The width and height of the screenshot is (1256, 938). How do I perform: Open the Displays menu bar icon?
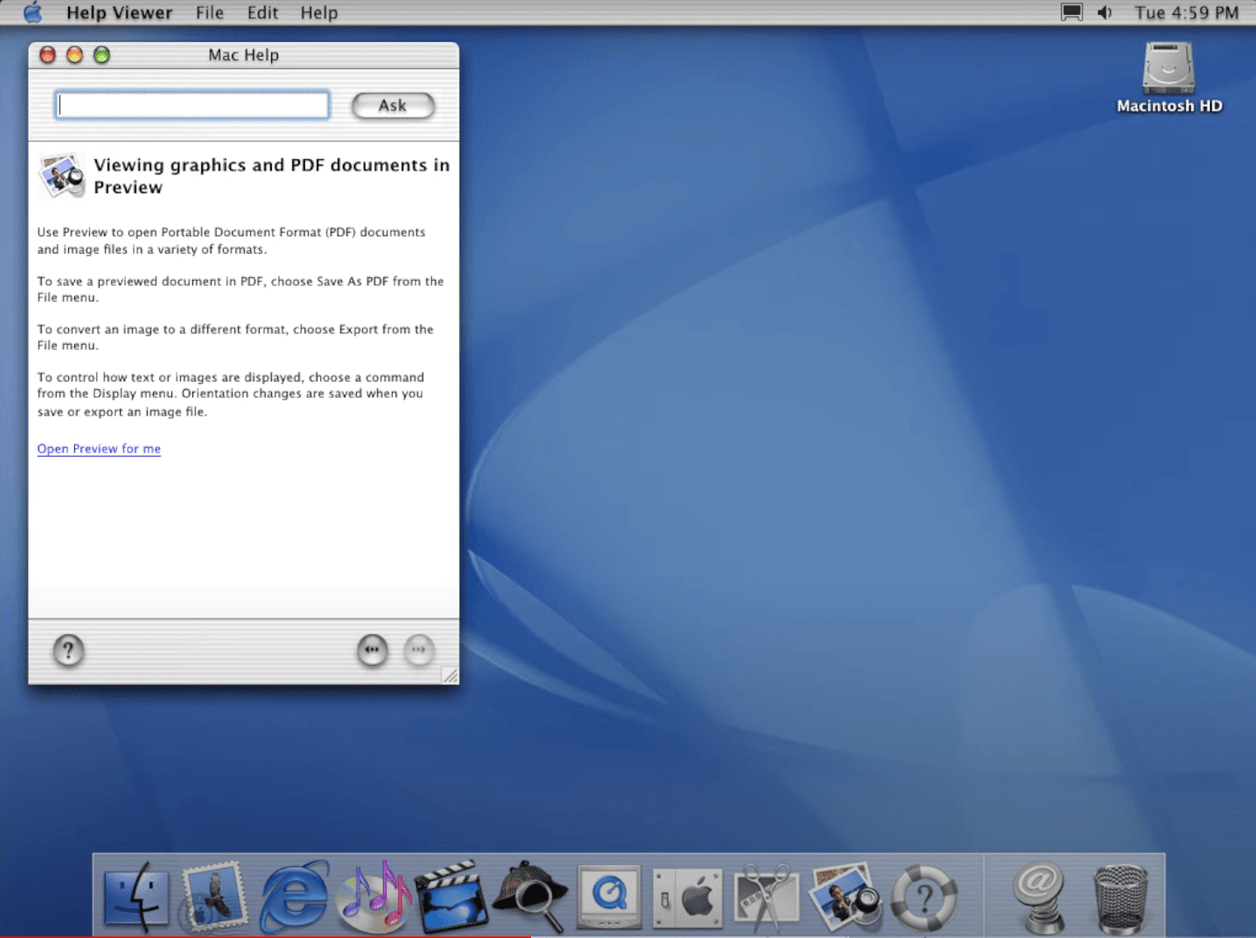pyautogui.click(x=1072, y=13)
